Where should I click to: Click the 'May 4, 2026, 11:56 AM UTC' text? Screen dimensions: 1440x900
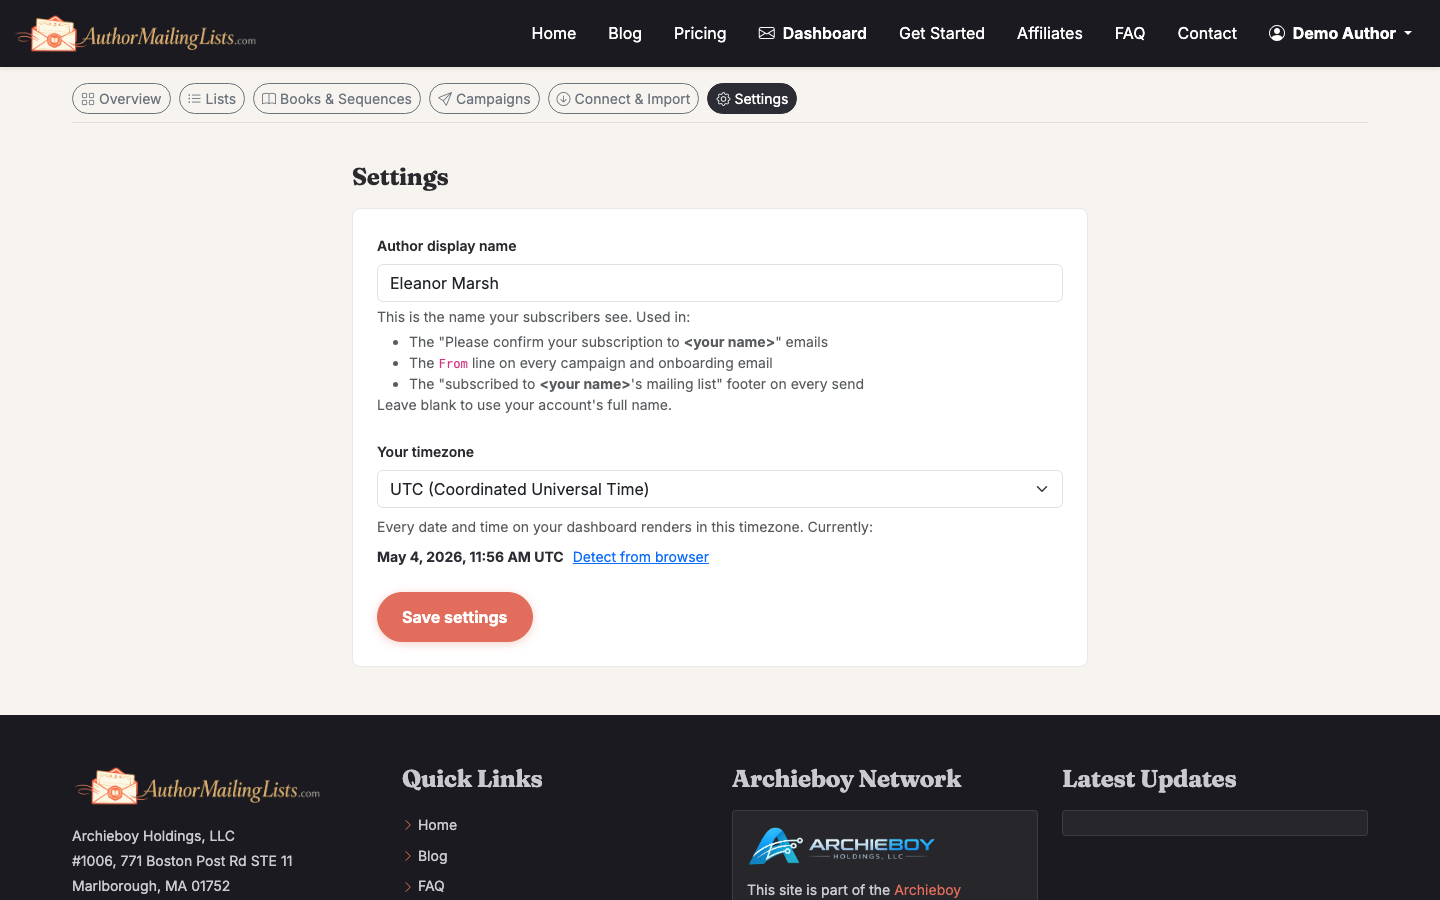[470, 557]
